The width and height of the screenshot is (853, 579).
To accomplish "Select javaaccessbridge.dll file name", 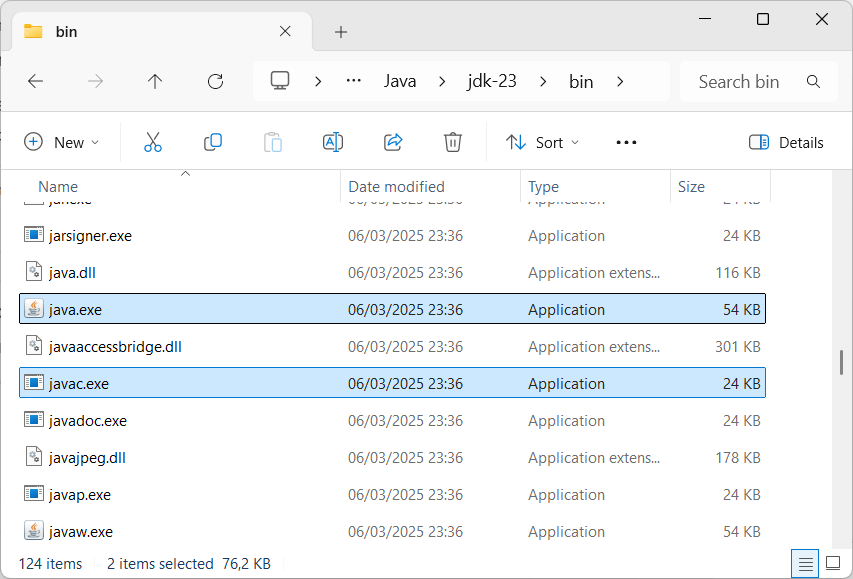I will point(115,347).
